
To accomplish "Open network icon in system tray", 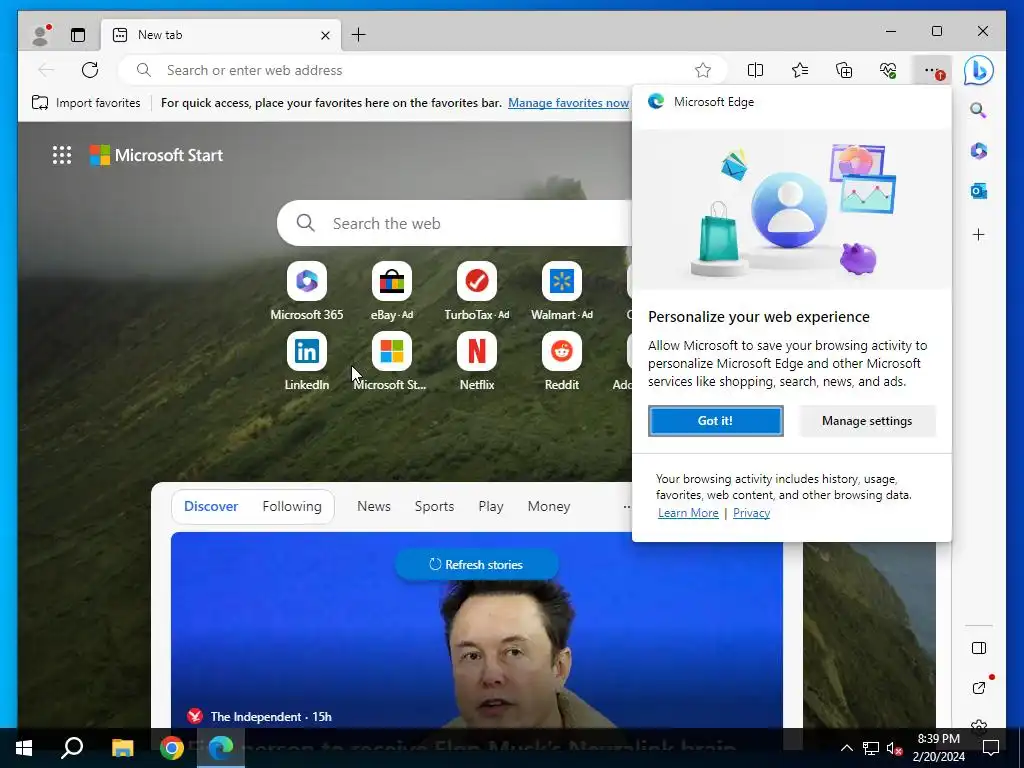I will pos(871,748).
